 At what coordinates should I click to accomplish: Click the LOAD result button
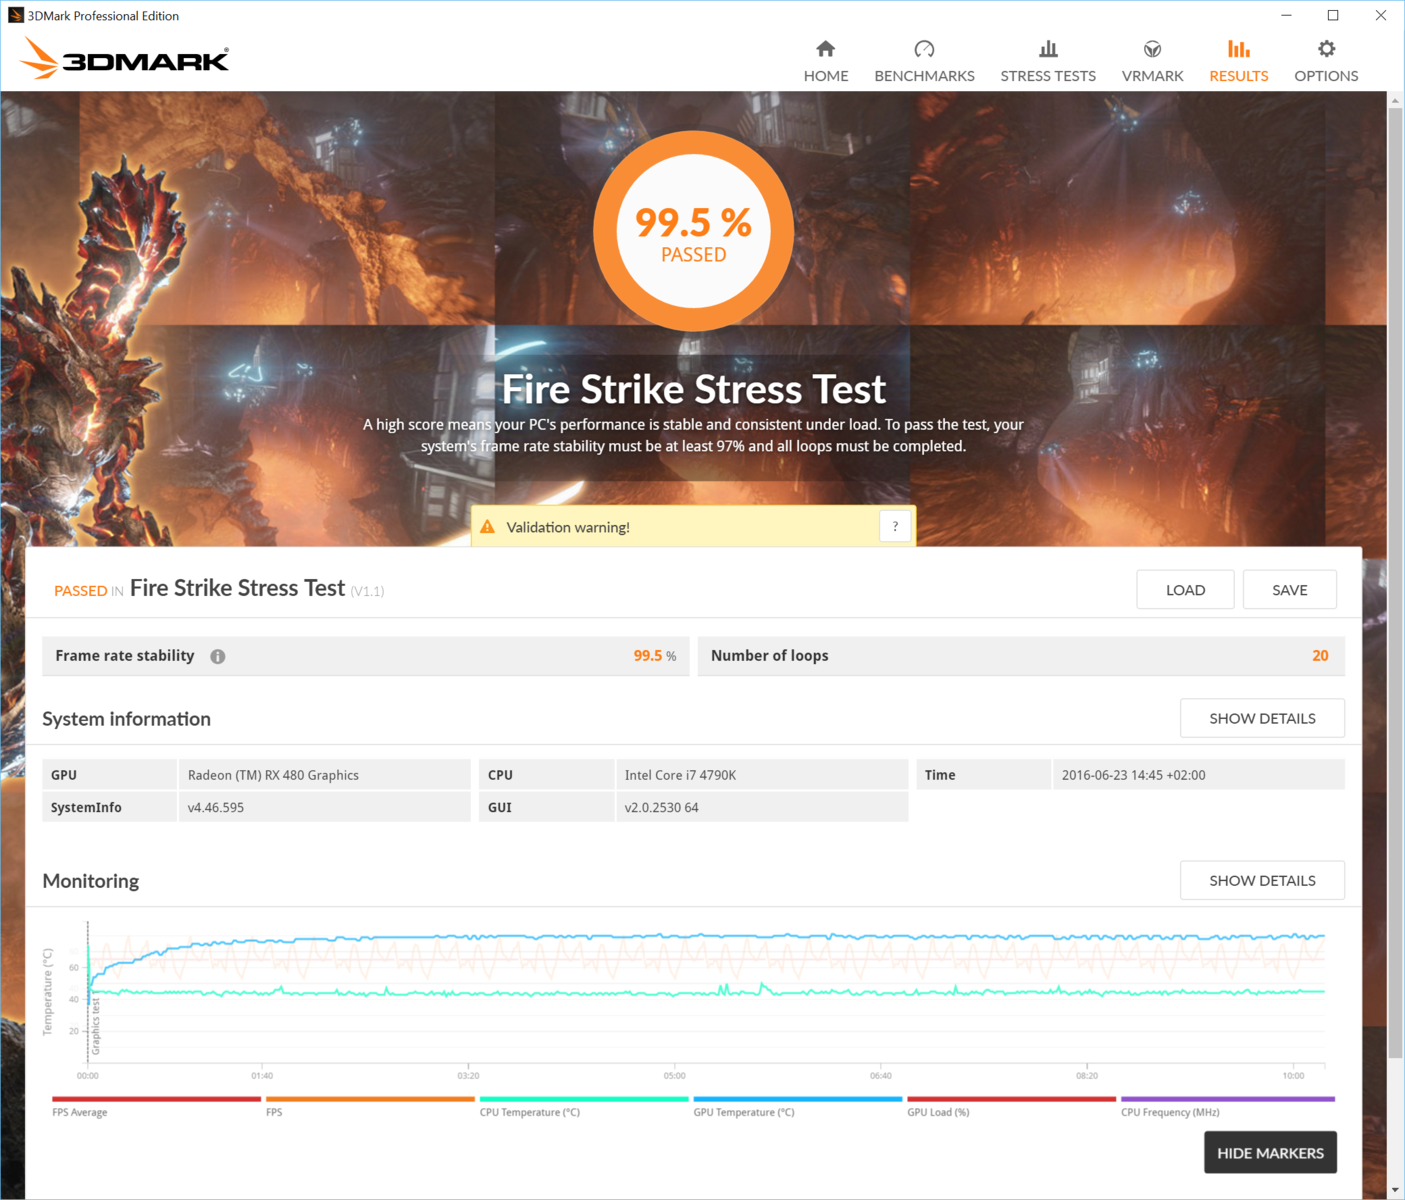(1185, 590)
